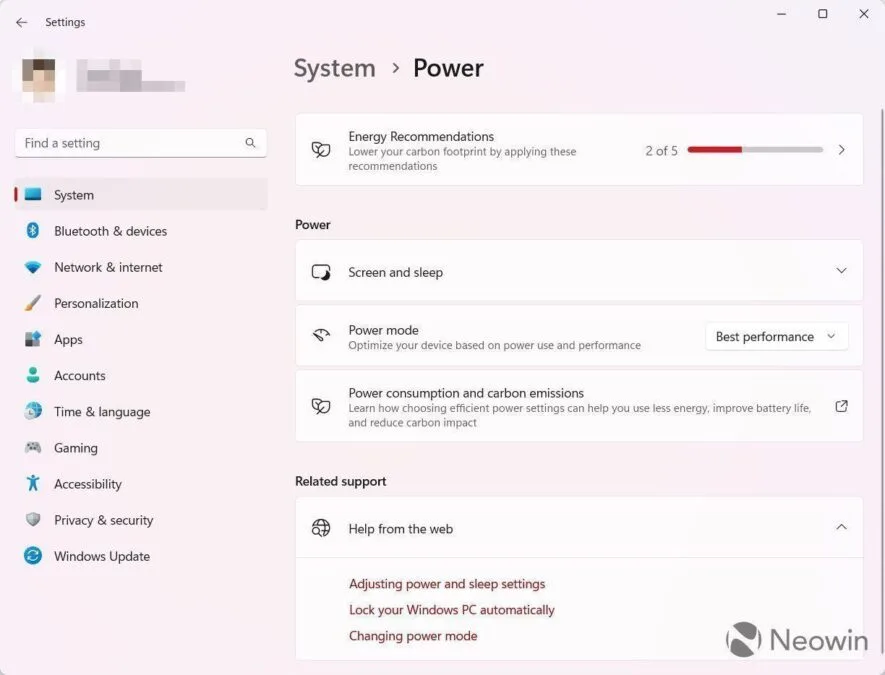
Task: Click the System breadcrumb link
Action: pyautogui.click(x=335, y=68)
